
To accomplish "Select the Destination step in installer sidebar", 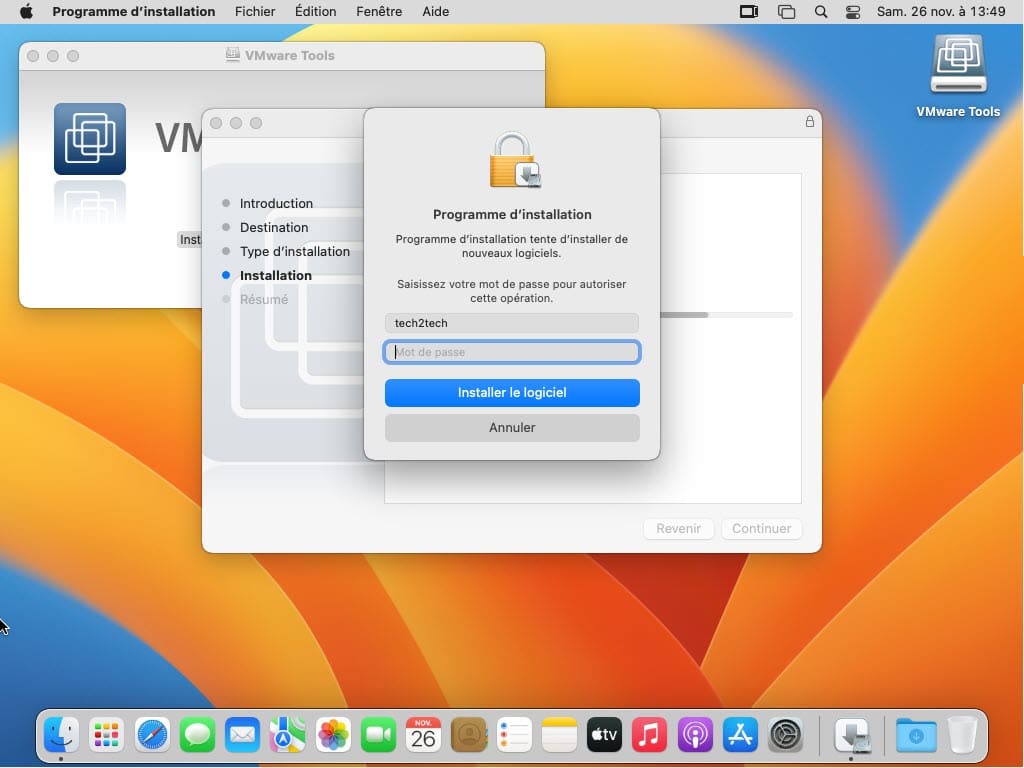I will (x=274, y=227).
